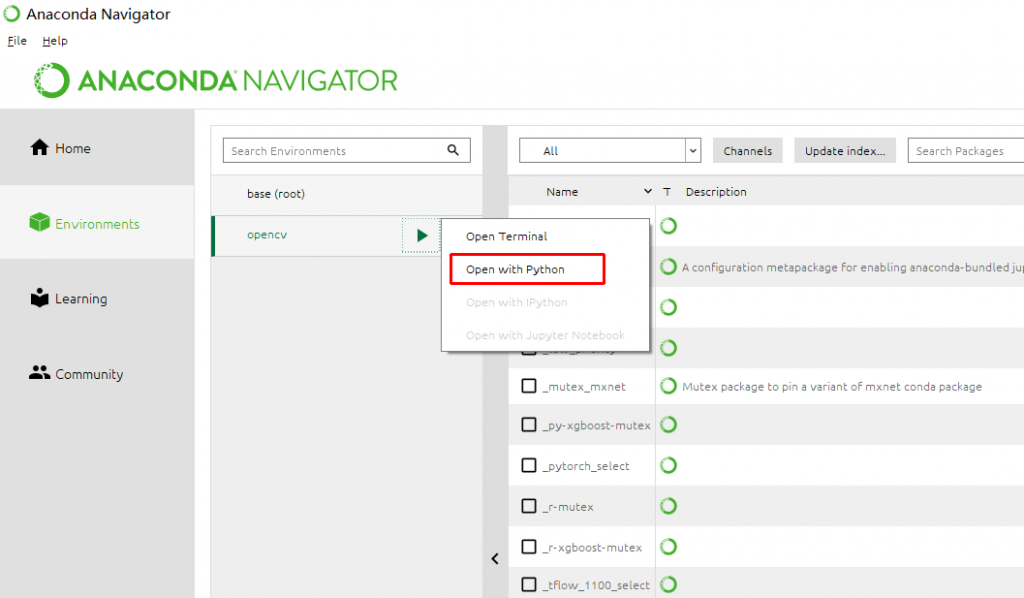Click the search magnifier in Search Environments
The height and width of the screenshot is (598, 1024).
[x=453, y=151]
